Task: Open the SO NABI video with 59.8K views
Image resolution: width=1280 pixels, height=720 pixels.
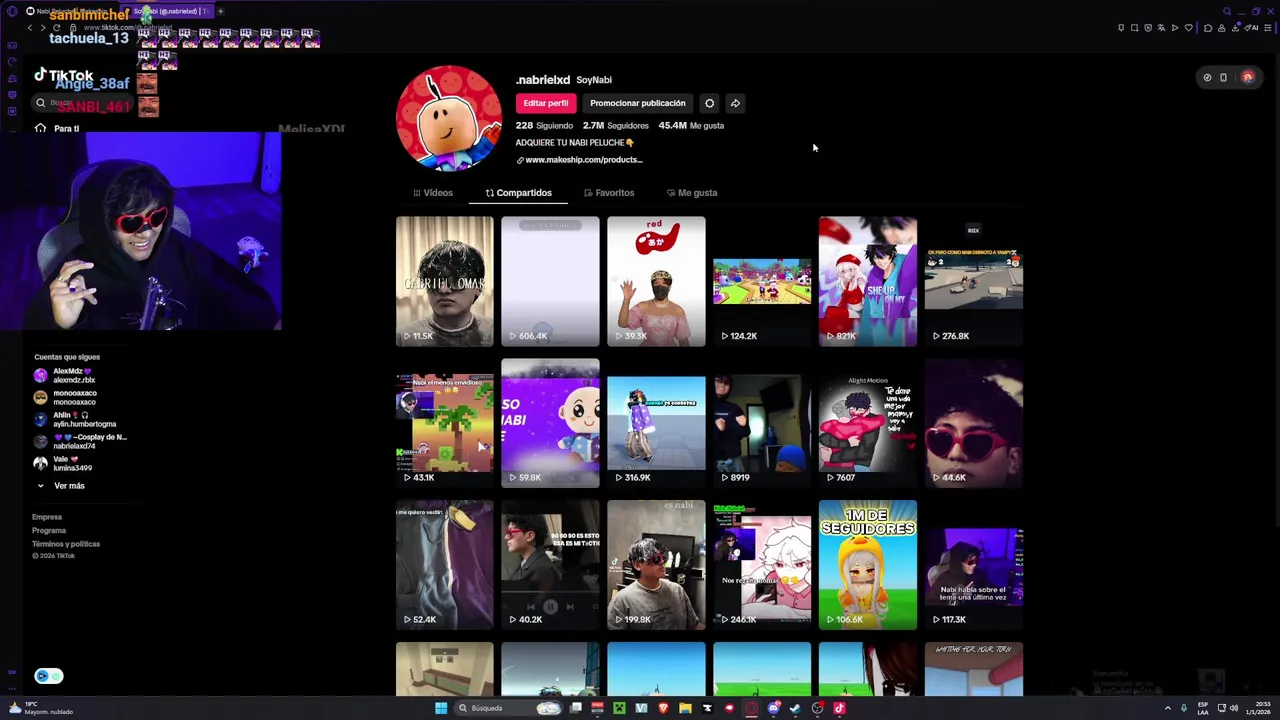Action: [550, 423]
